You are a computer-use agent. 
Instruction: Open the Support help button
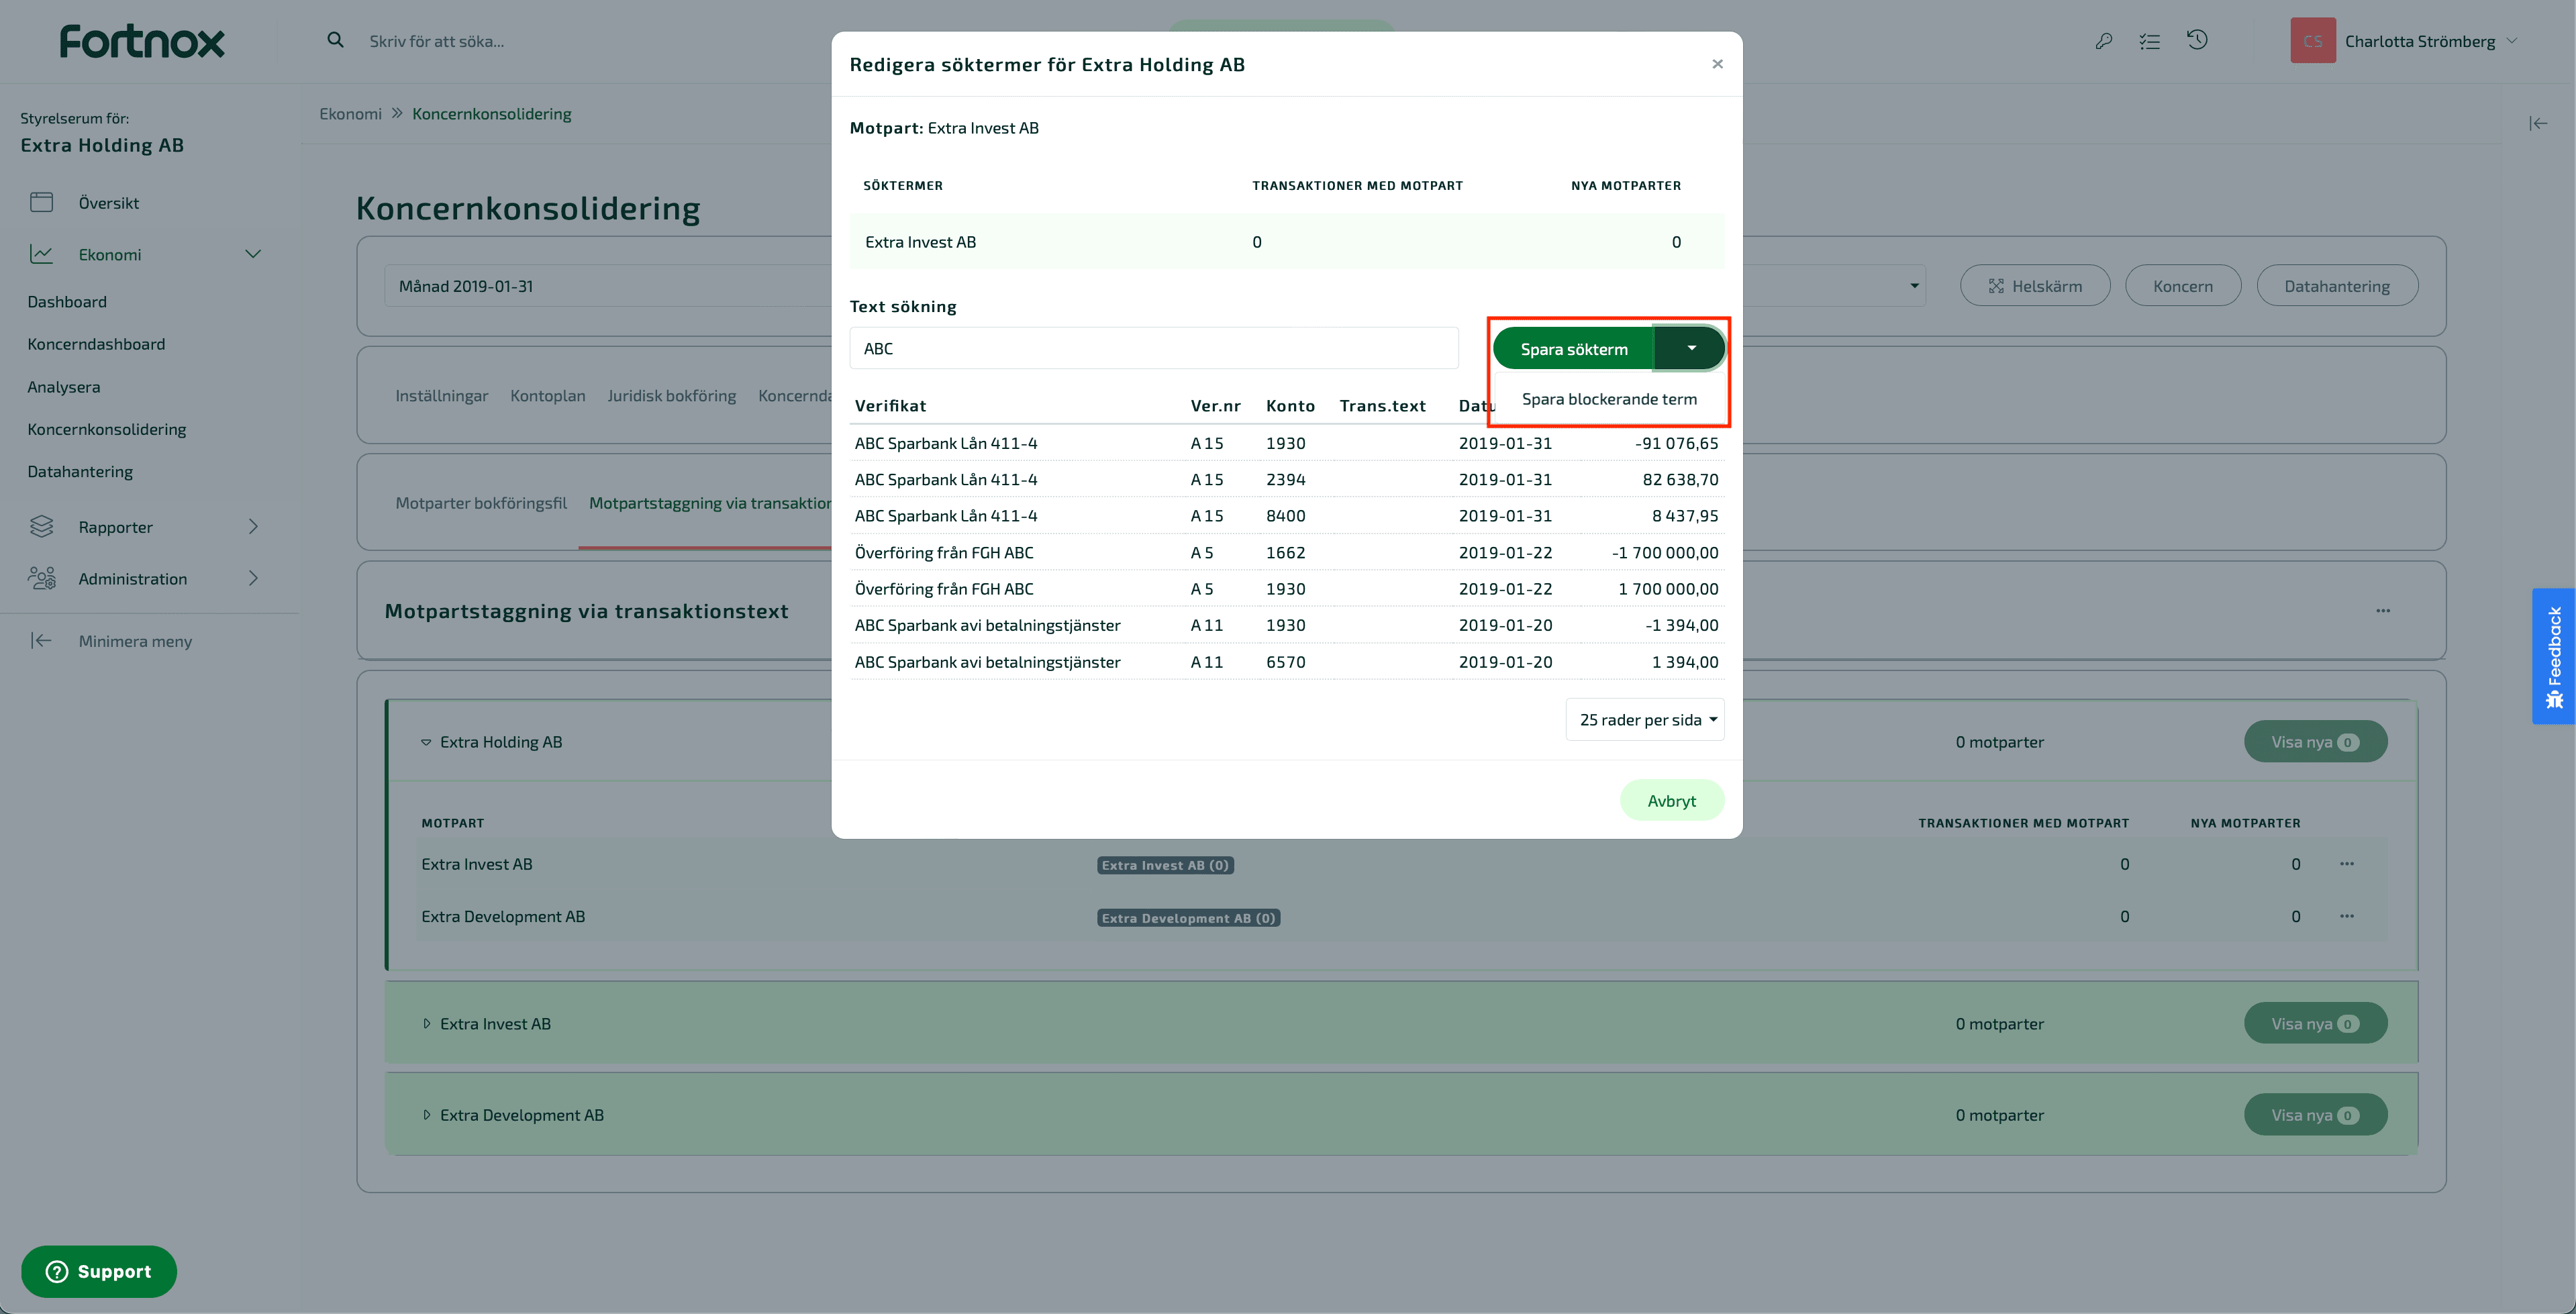99,1271
